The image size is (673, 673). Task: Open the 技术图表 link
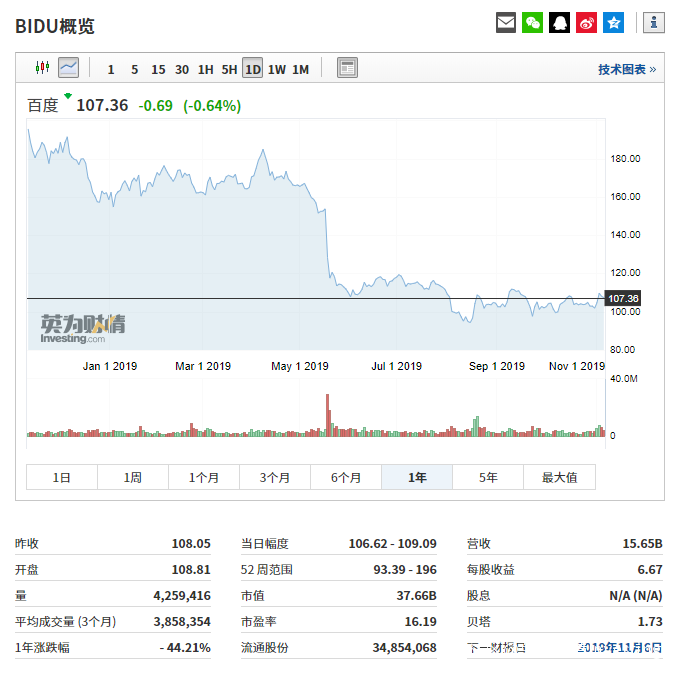(627, 70)
